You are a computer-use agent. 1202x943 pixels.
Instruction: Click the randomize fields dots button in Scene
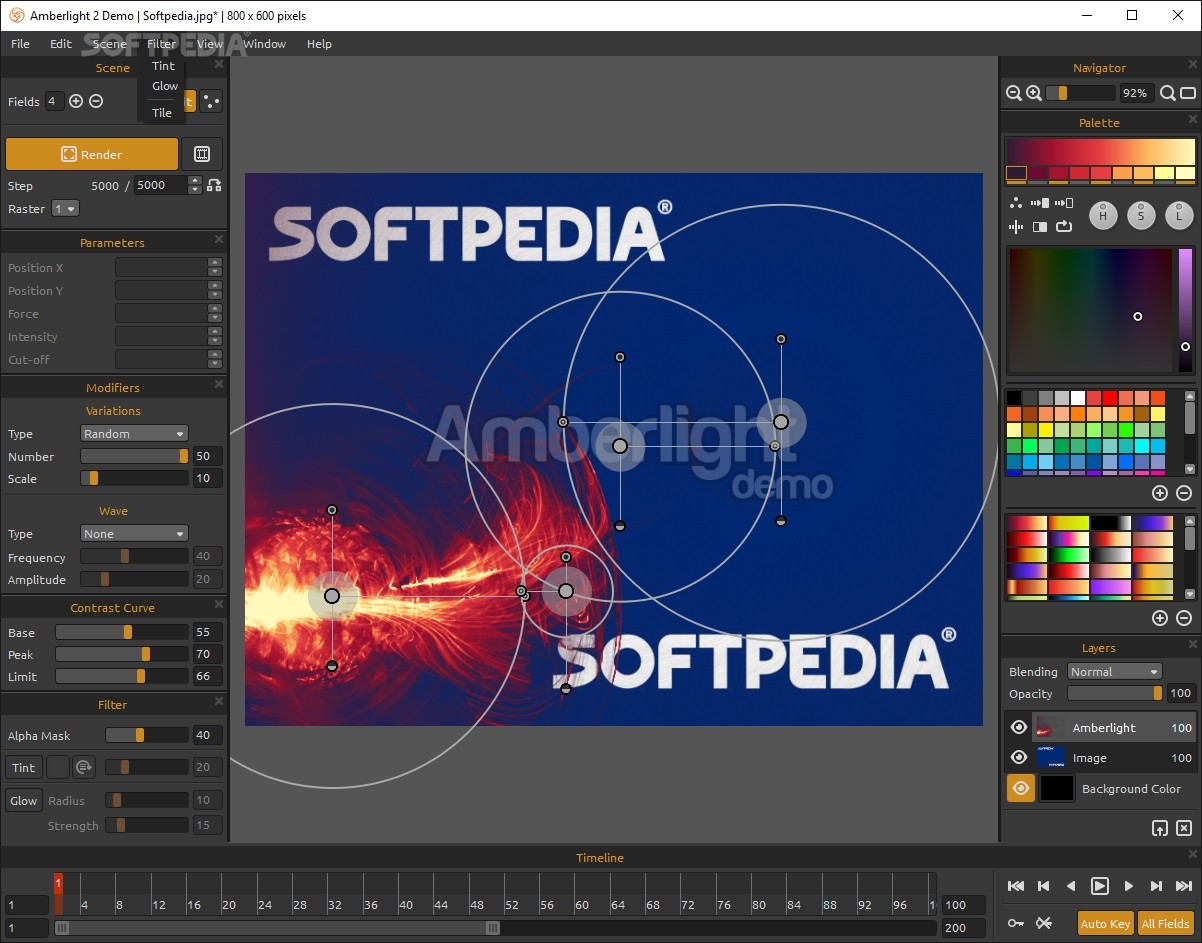click(x=211, y=101)
